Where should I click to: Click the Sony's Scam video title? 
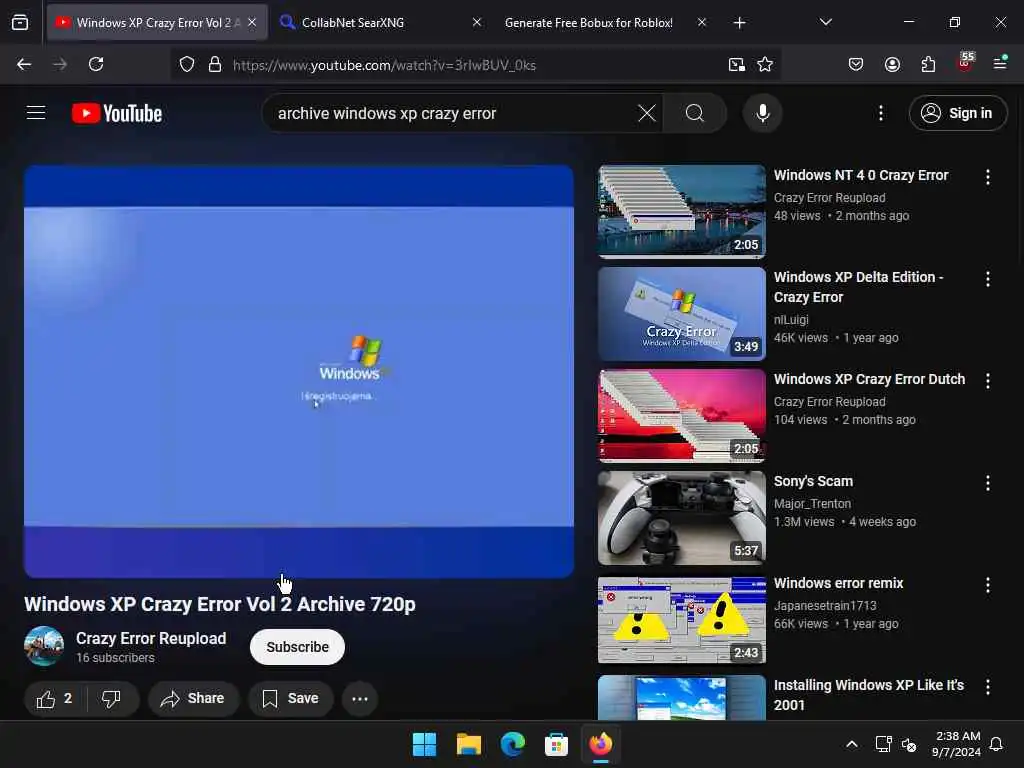click(813, 481)
